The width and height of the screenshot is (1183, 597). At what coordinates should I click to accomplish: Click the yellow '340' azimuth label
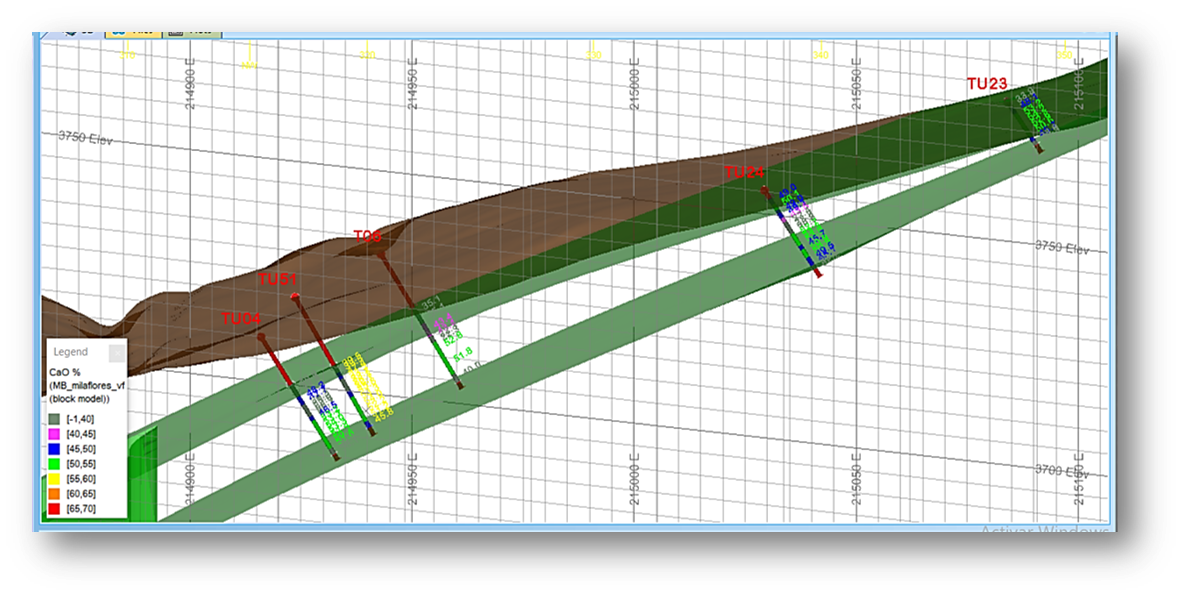(x=819, y=54)
